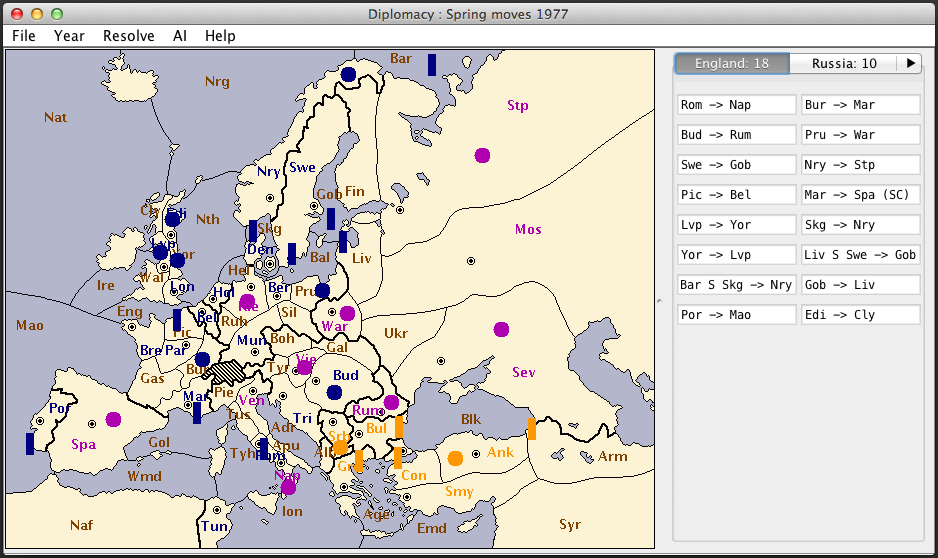The height and width of the screenshot is (558, 938).
Task: Open the Year menu
Action: pyautogui.click(x=69, y=36)
